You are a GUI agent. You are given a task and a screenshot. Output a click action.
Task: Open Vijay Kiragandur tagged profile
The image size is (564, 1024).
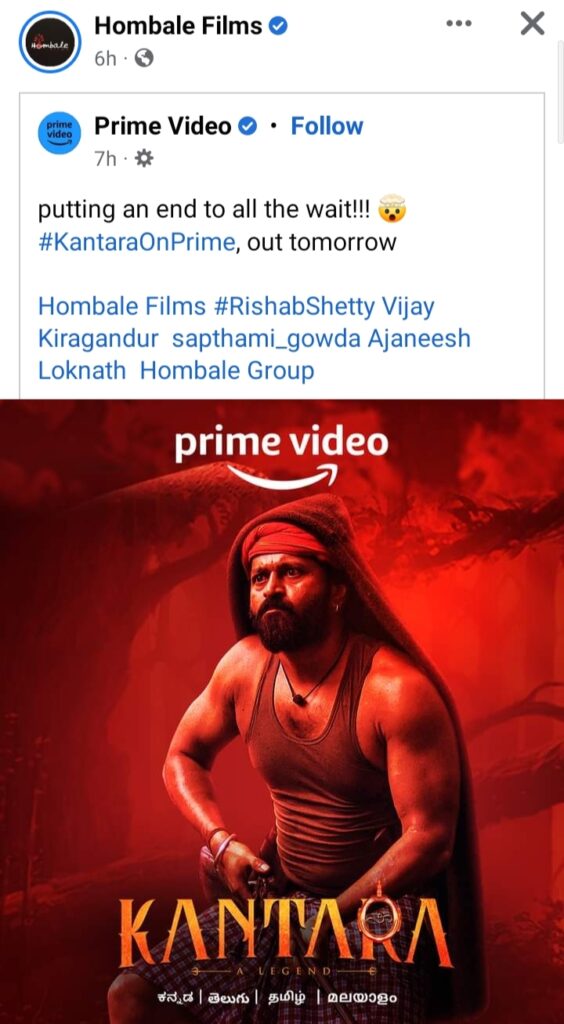(236, 323)
